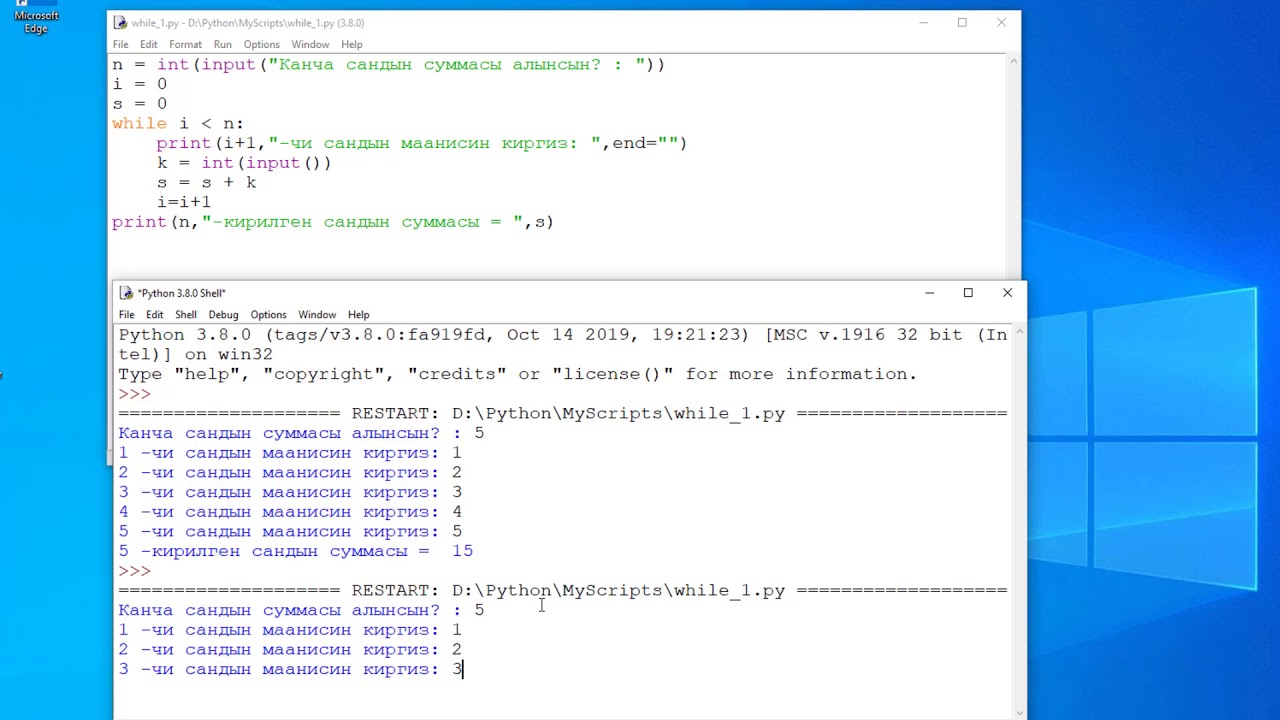Image resolution: width=1280 pixels, height=720 pixels.
Task: Open Edit menu in while_1.py editor
Action: [149, 45]
